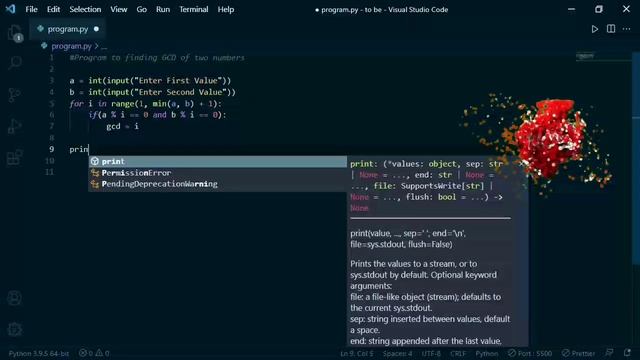Viewport: 640px width, 360px height.
Task: Choose the PendingDeprecationWarning suggestion
Action: (x=218, y=184)
